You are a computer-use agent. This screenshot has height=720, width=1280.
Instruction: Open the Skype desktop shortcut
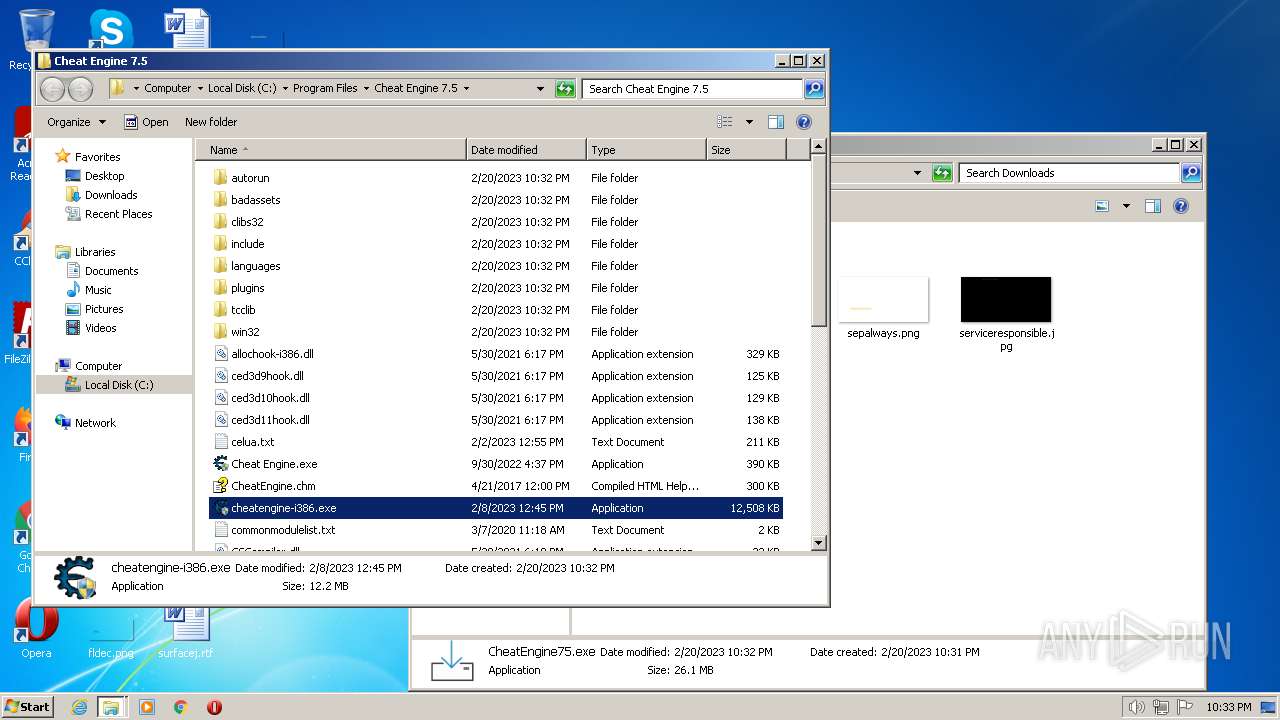coord(110,28)
